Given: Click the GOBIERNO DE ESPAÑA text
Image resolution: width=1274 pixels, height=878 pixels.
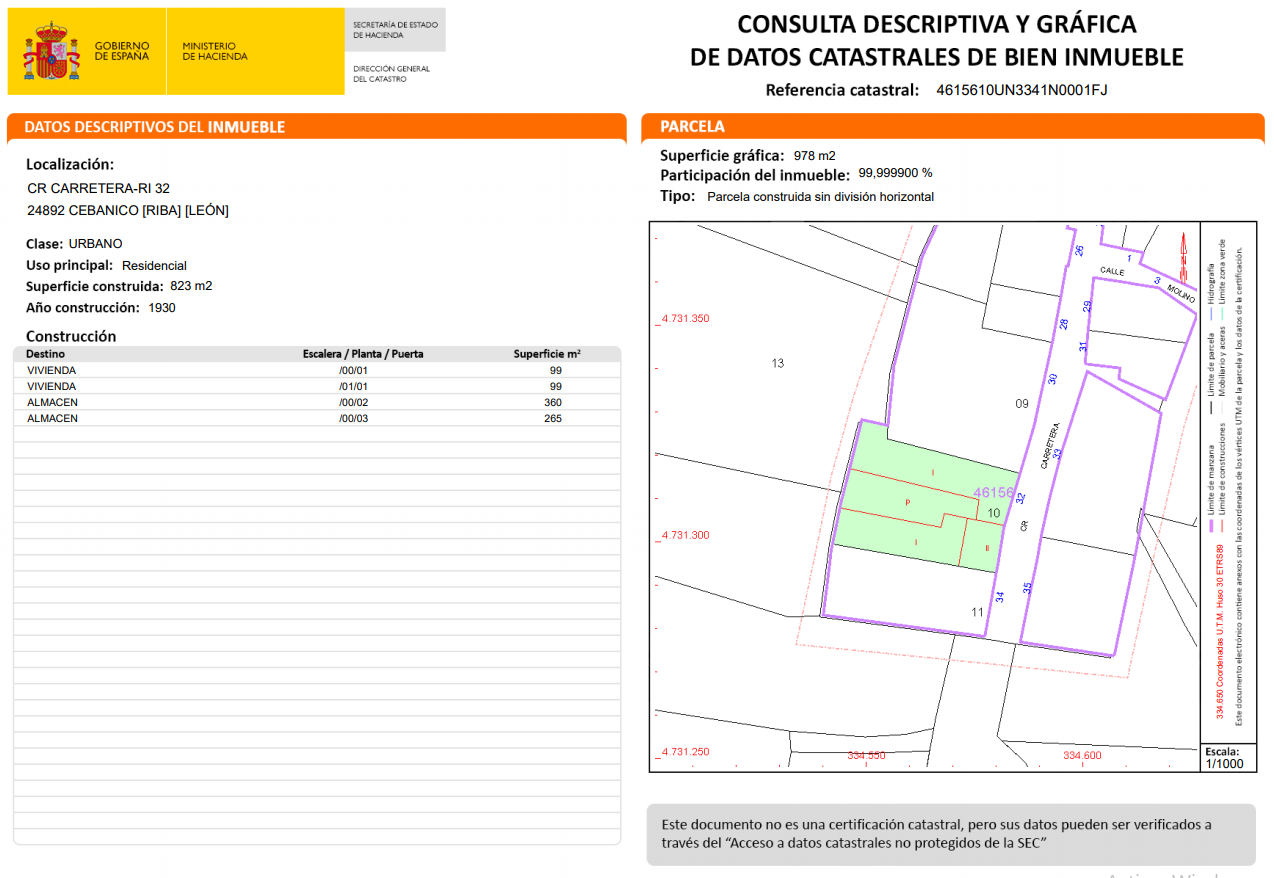Looking at the screenshot, I should 122,51.
